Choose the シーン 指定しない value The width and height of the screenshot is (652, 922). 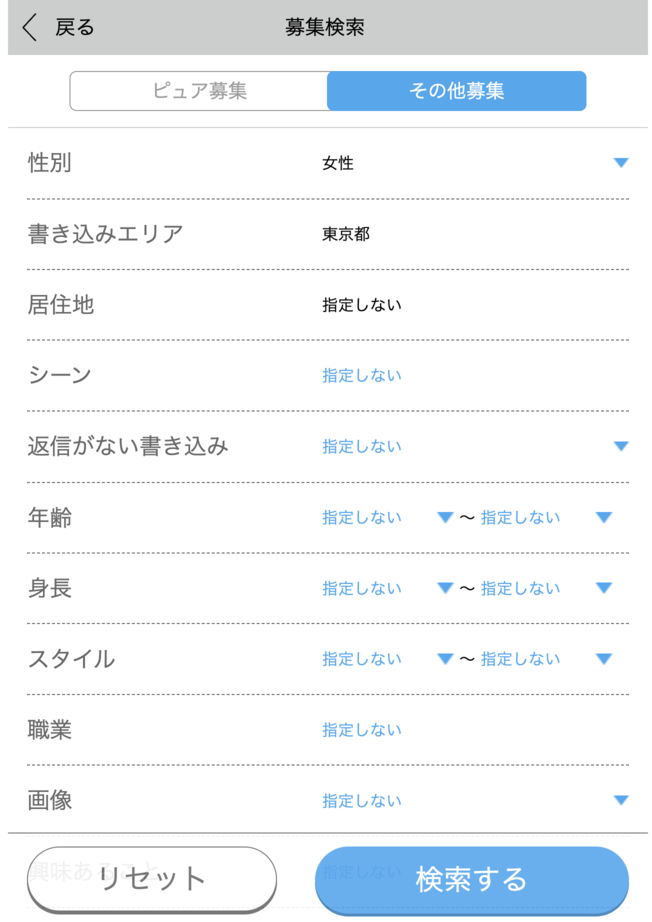coord(362,376)
